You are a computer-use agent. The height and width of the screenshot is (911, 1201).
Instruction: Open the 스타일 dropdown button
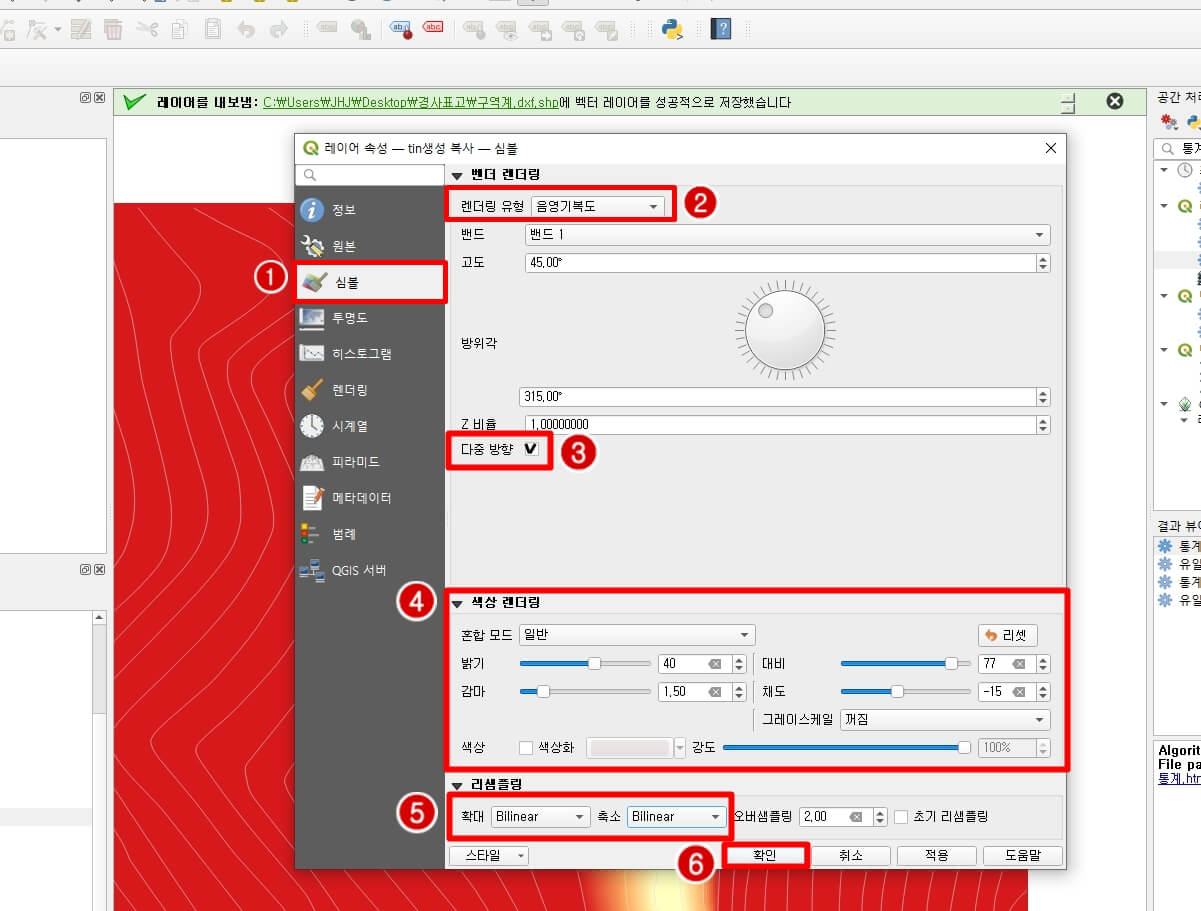point(488,856)
